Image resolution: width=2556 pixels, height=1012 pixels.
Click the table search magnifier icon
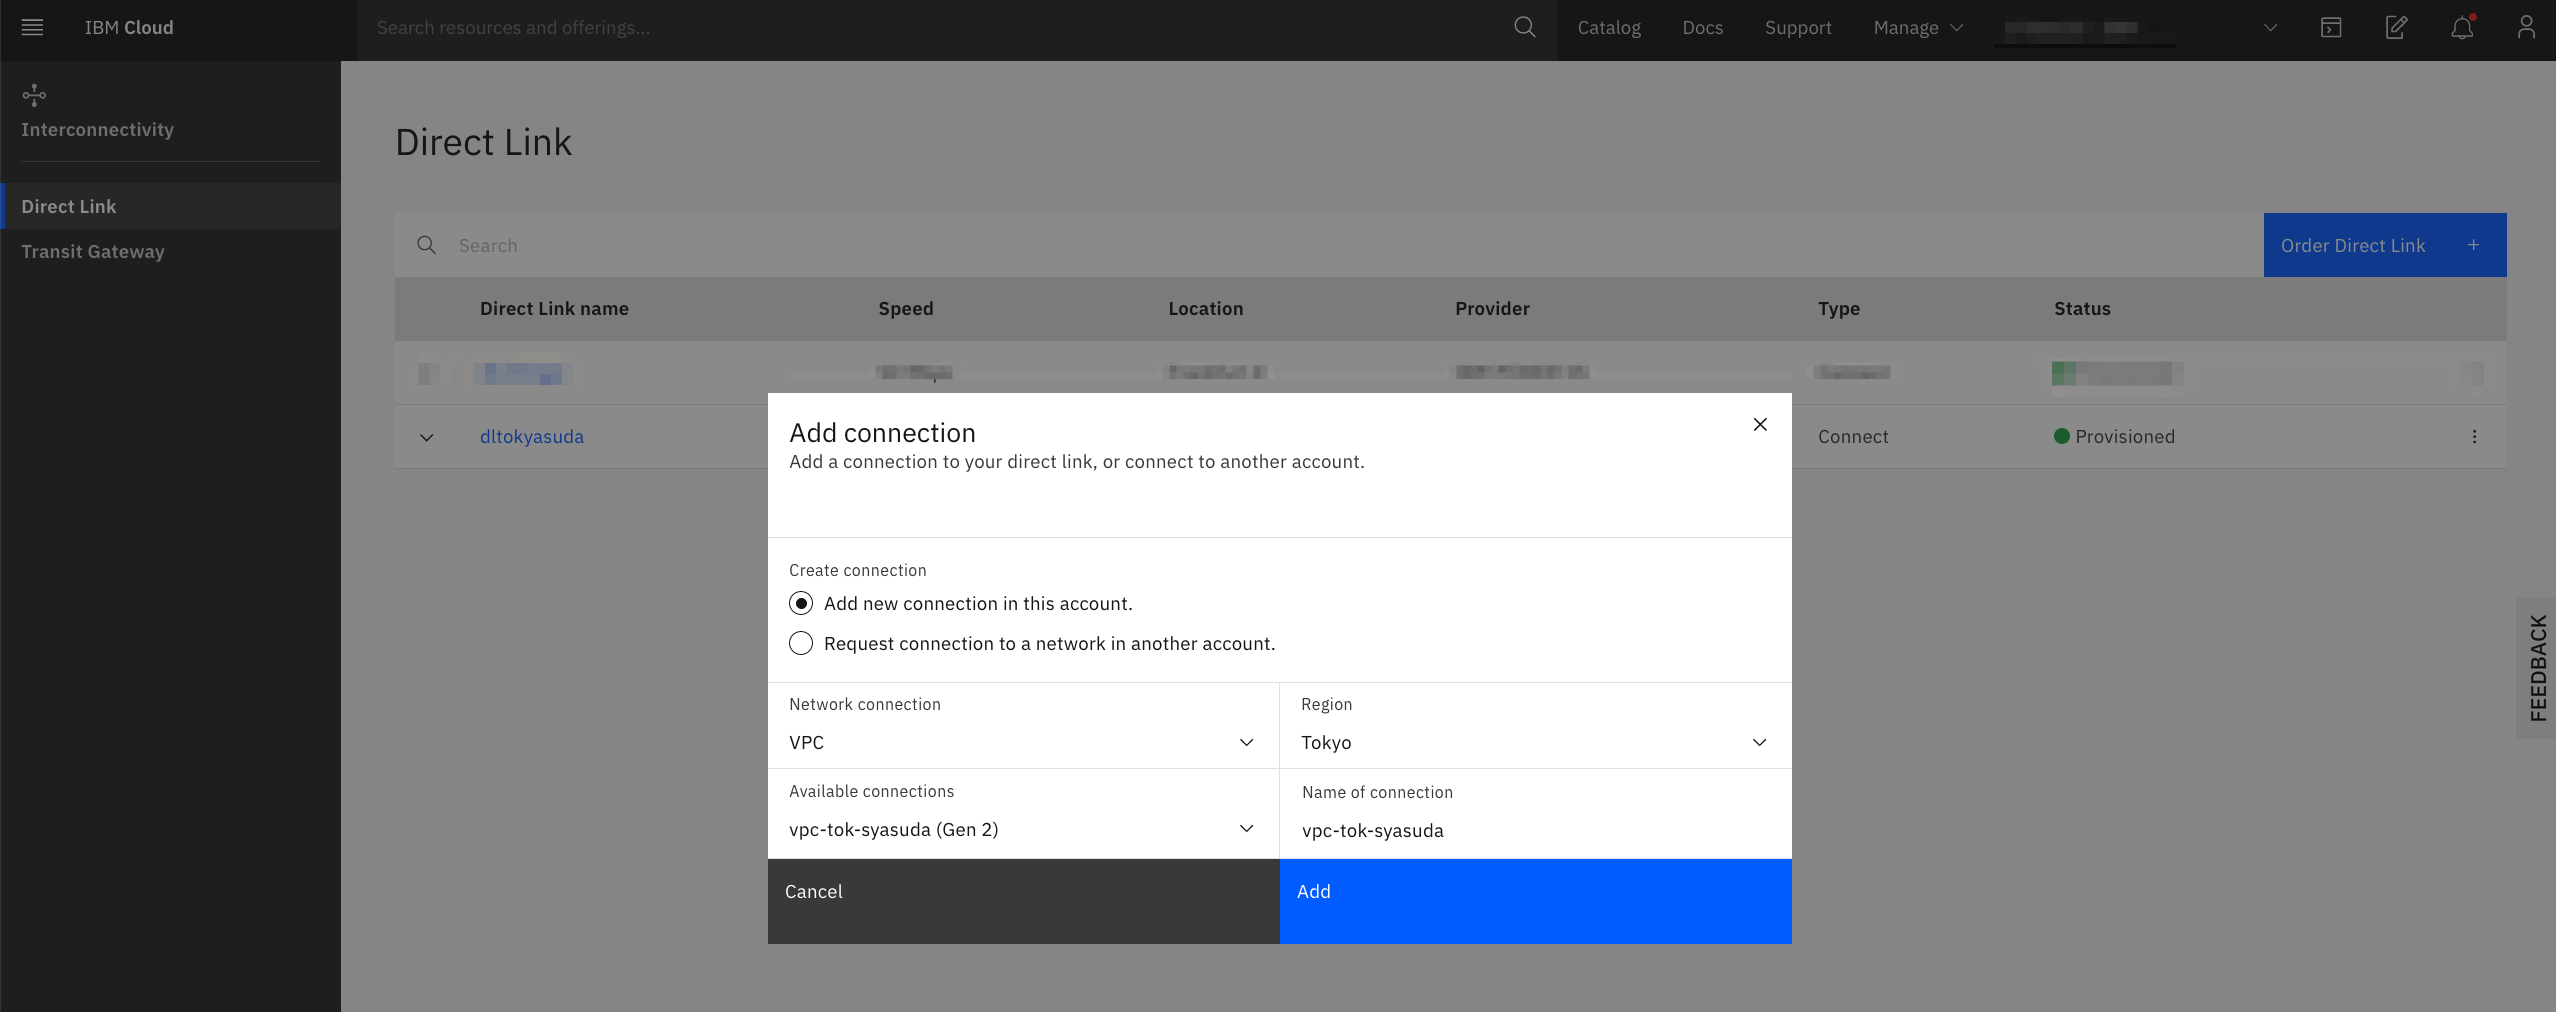coord(426,245)
